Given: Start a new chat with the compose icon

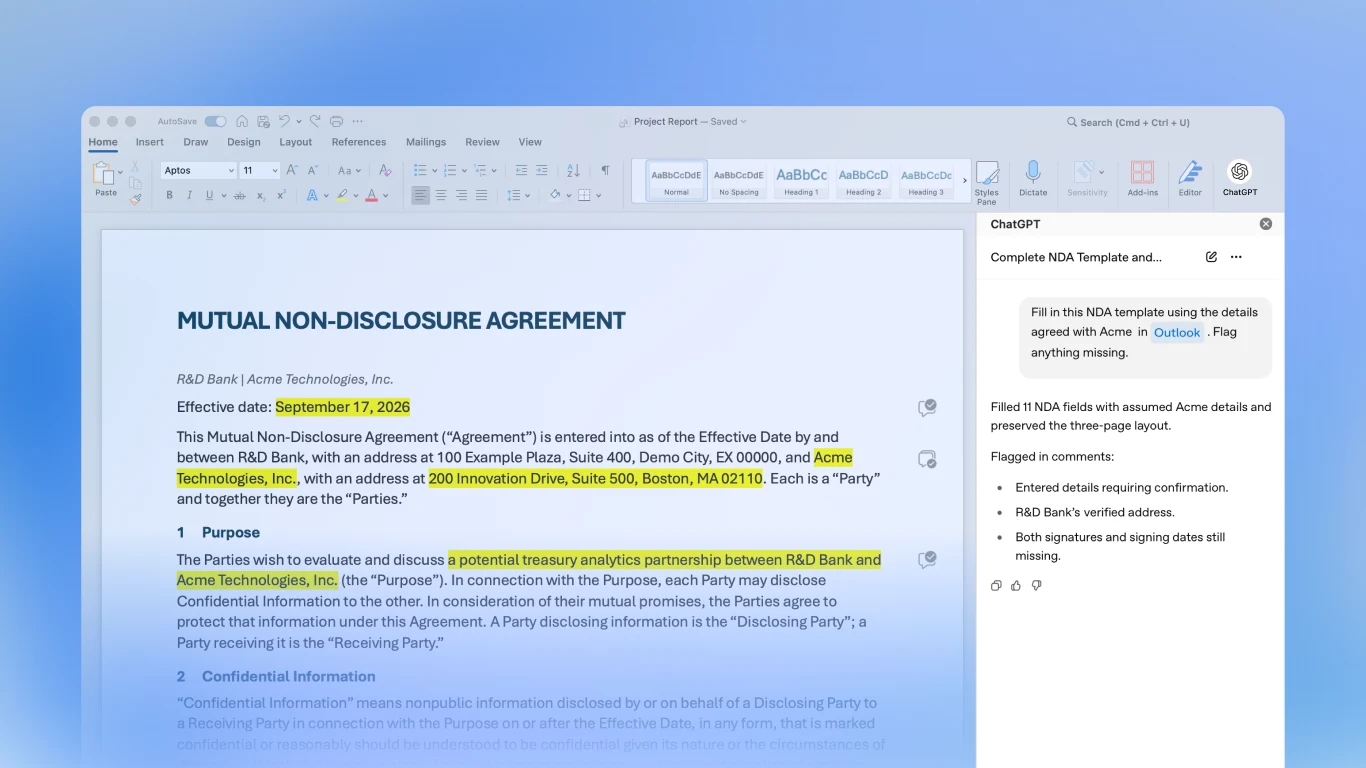Looking at the screenshot, I should pos(1211,257).
